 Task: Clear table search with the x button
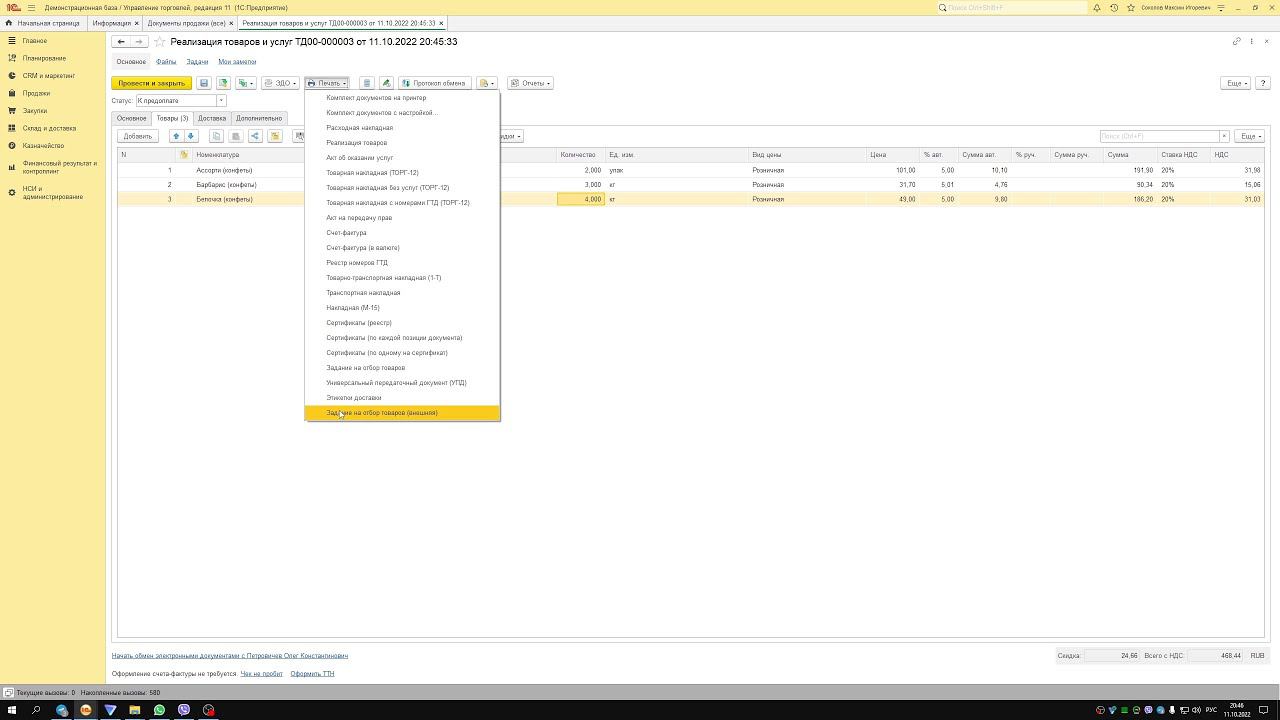(x=1224, y=136)
